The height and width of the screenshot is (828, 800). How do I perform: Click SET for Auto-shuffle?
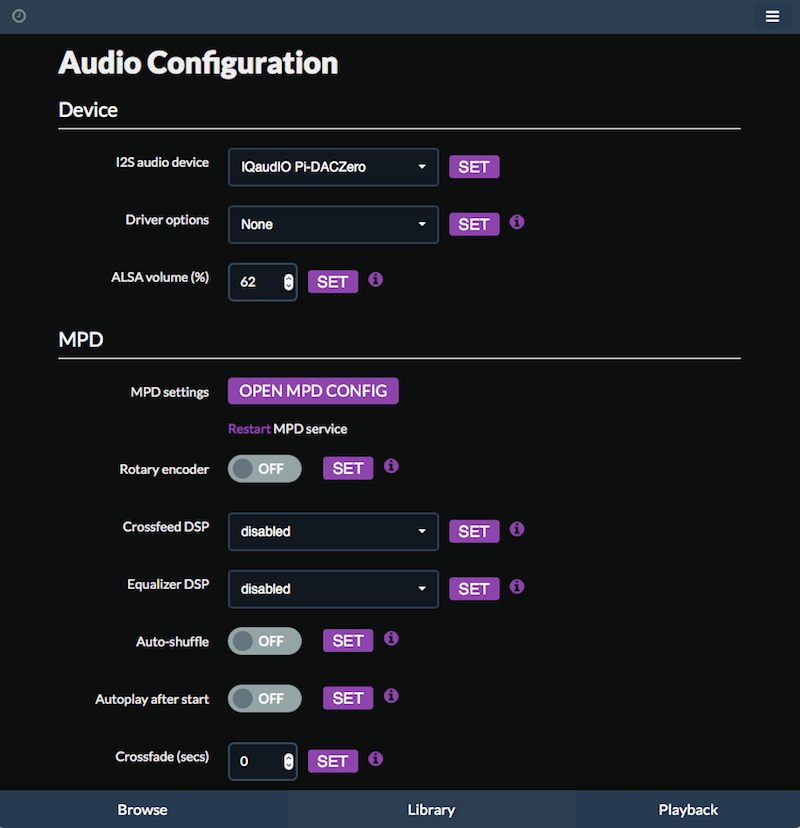348,641
